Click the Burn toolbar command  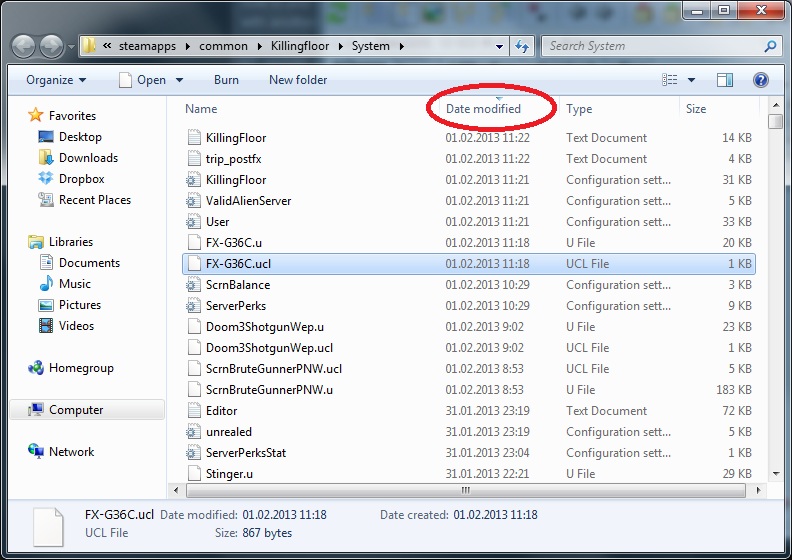[x=226, y=80]
